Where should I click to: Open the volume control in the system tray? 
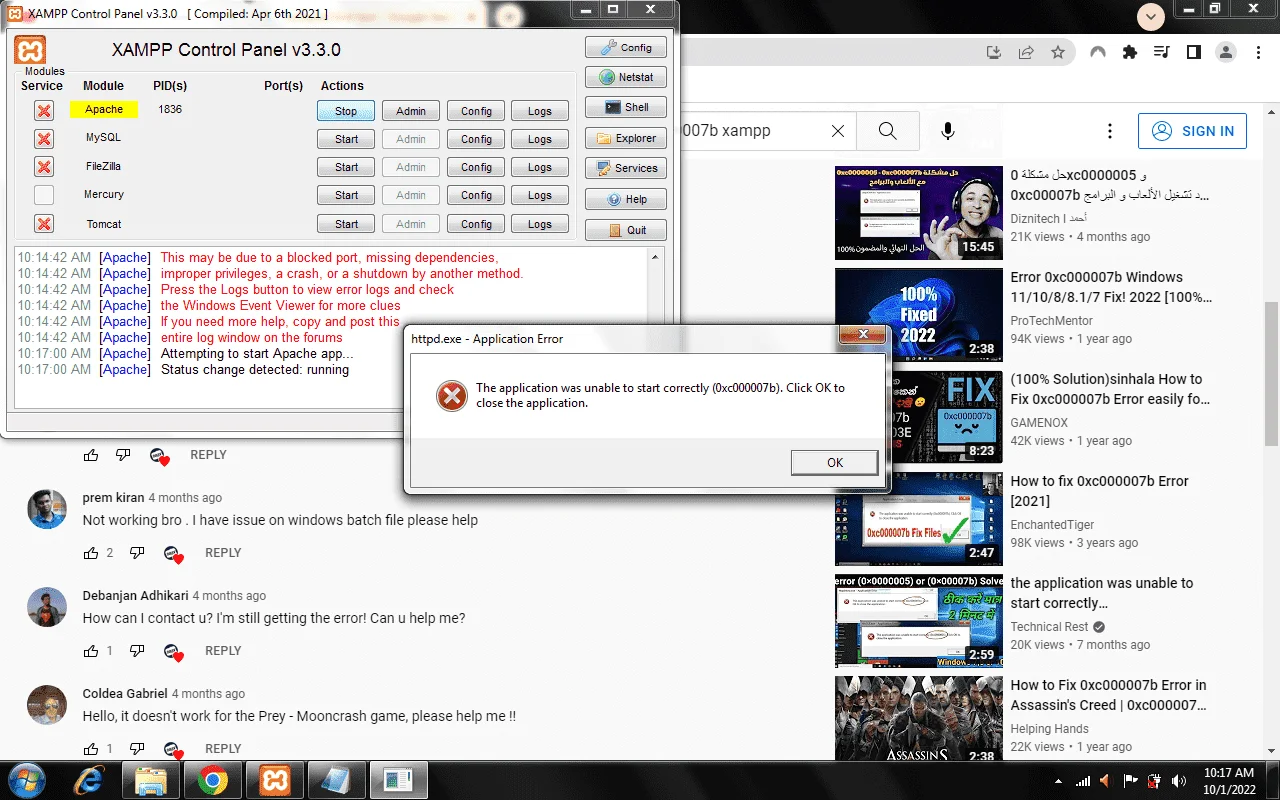(x=1178, y=780)
